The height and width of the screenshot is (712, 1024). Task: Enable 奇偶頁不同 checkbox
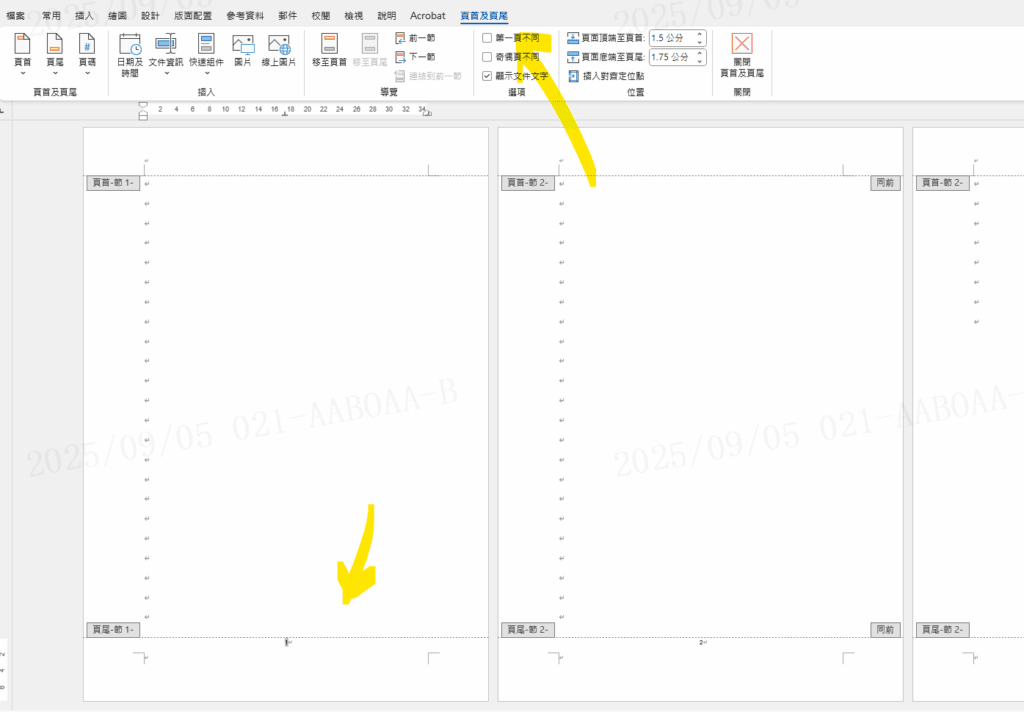(487, 57)
